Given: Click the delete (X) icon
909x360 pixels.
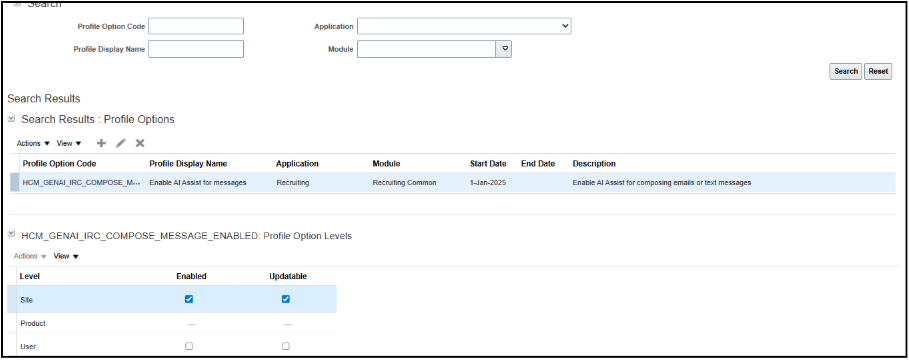Looking at the screenshot, I should tap(140, 143).
